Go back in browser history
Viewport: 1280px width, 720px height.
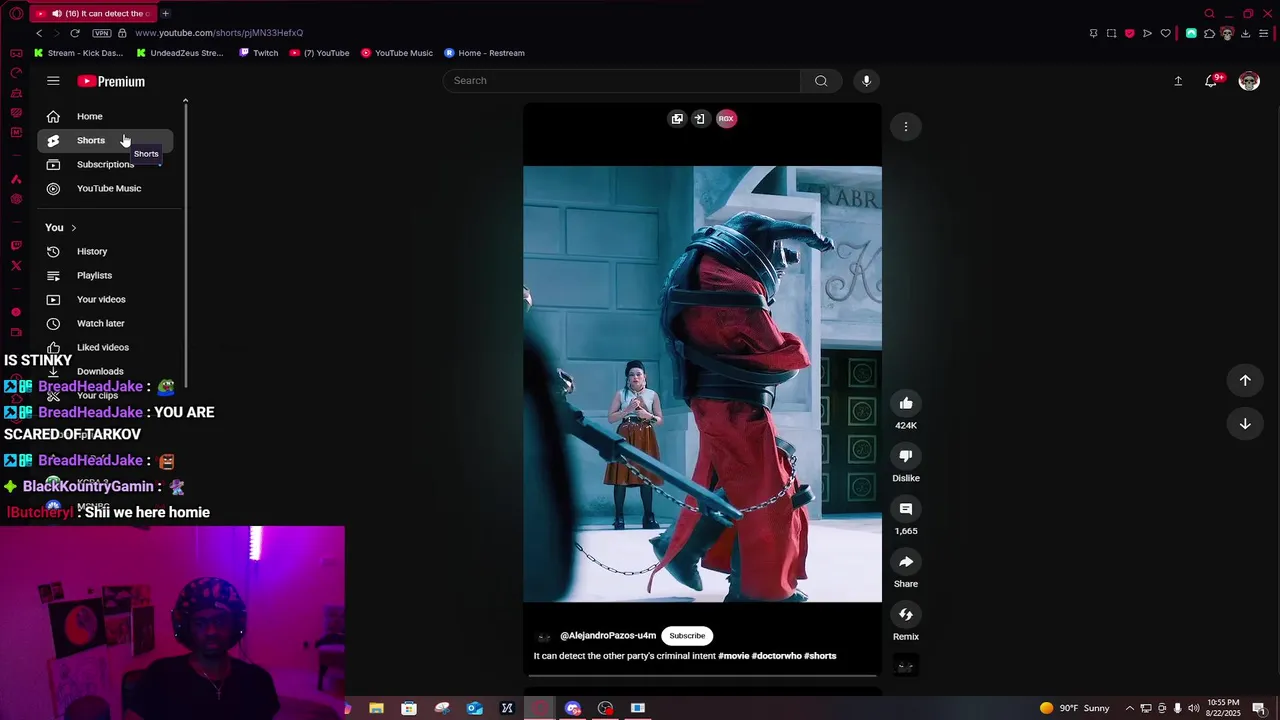(39, 33)
